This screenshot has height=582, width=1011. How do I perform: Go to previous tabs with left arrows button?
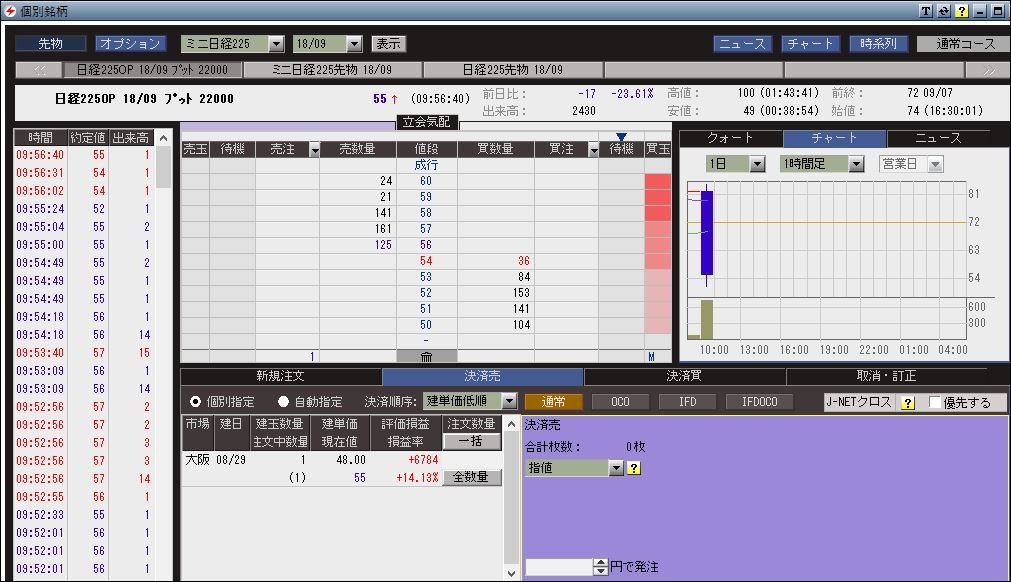[39, 70]
